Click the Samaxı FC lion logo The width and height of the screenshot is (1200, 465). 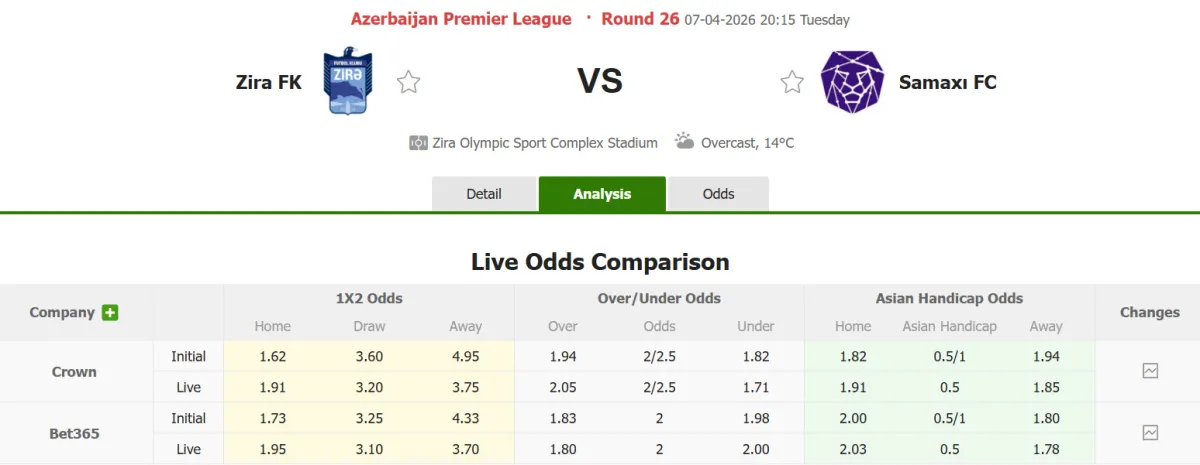point(852,81)
